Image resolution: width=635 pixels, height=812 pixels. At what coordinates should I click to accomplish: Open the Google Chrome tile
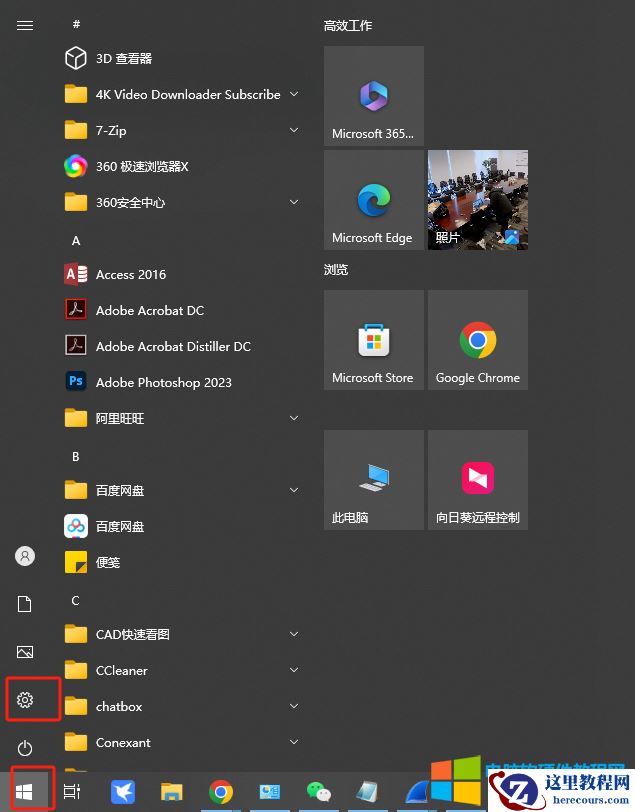(x=478, y=340)
